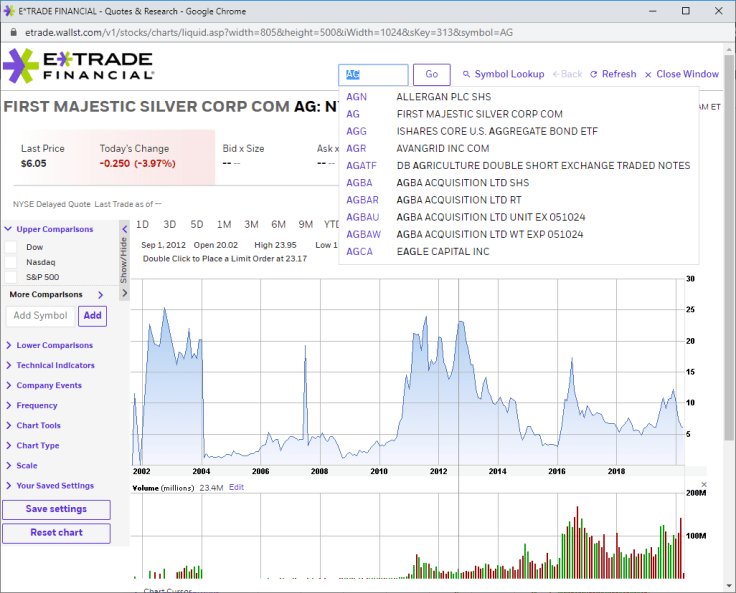Click the Edit link next to Volume
Viewport: 736px width, 593px height.
tap(236, 487)
